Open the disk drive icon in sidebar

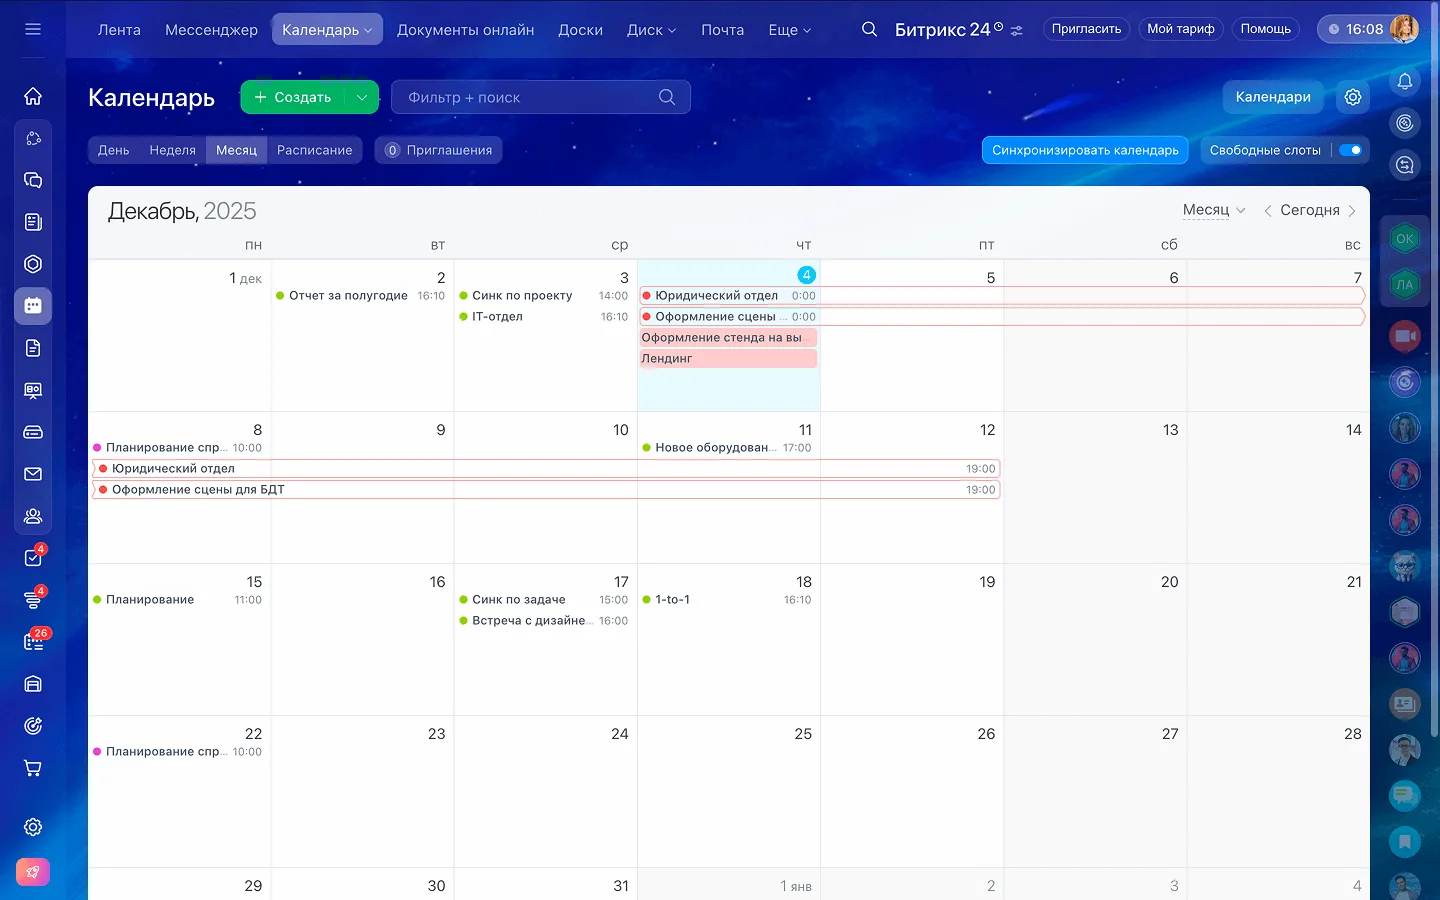pos(33,432)
